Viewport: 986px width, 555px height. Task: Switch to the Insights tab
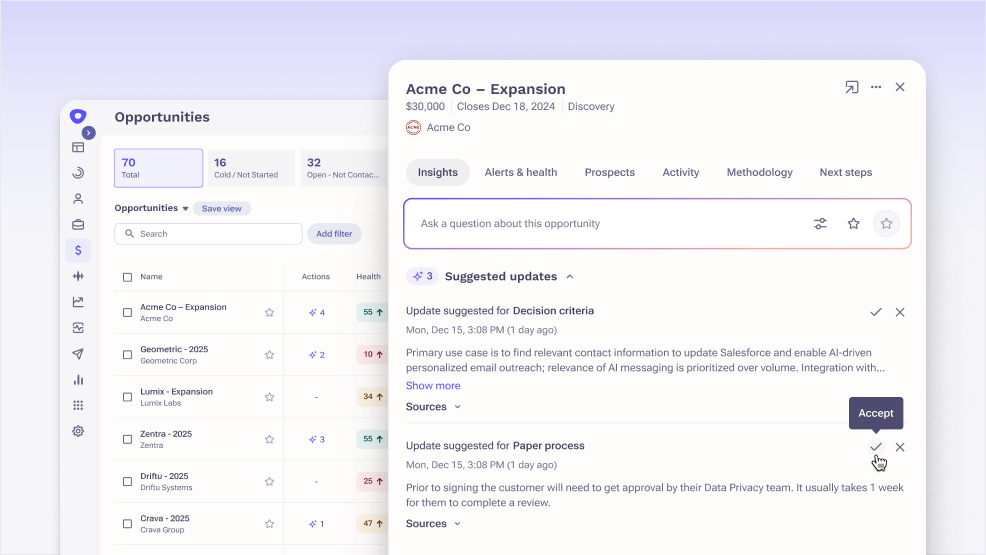coord(438,172)
